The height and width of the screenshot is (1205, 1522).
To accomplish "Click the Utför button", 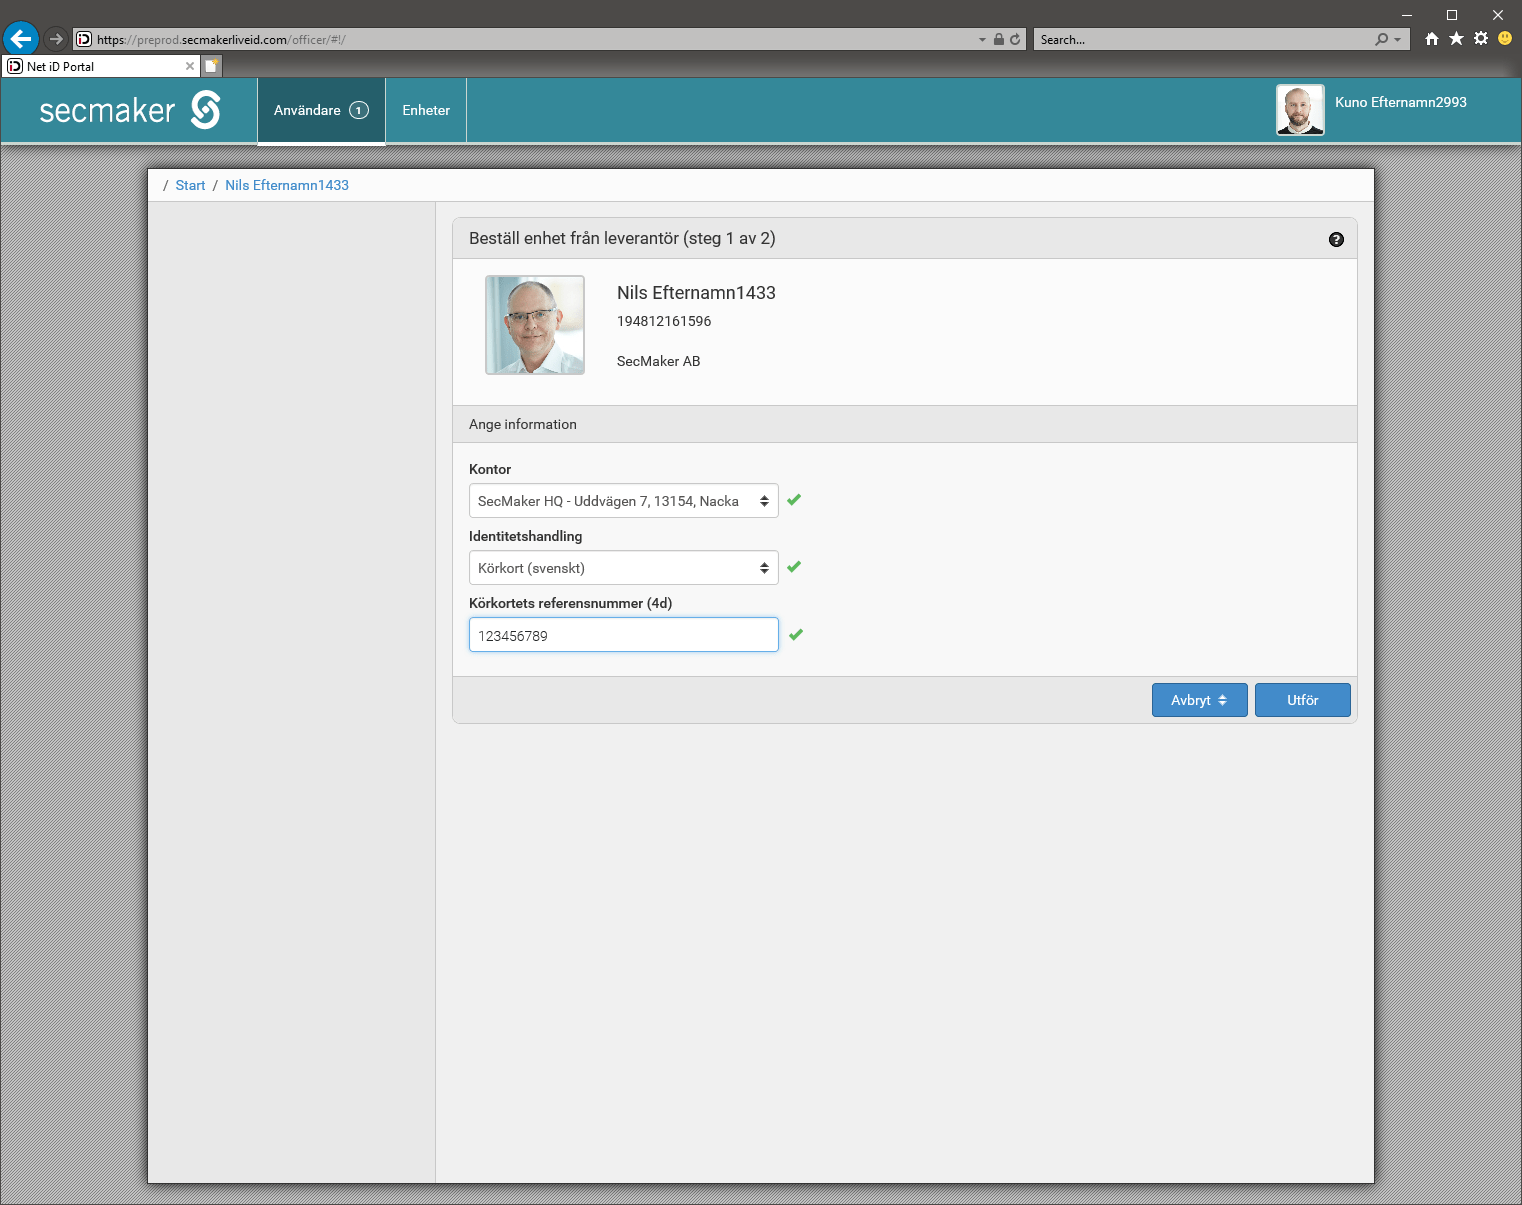I will [1302, 700].
